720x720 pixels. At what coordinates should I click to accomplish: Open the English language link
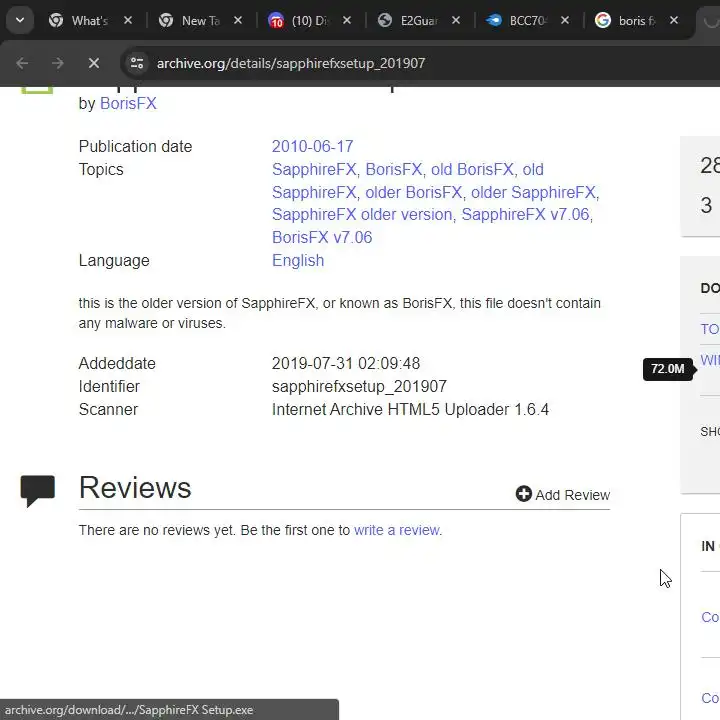pos(298,260)
